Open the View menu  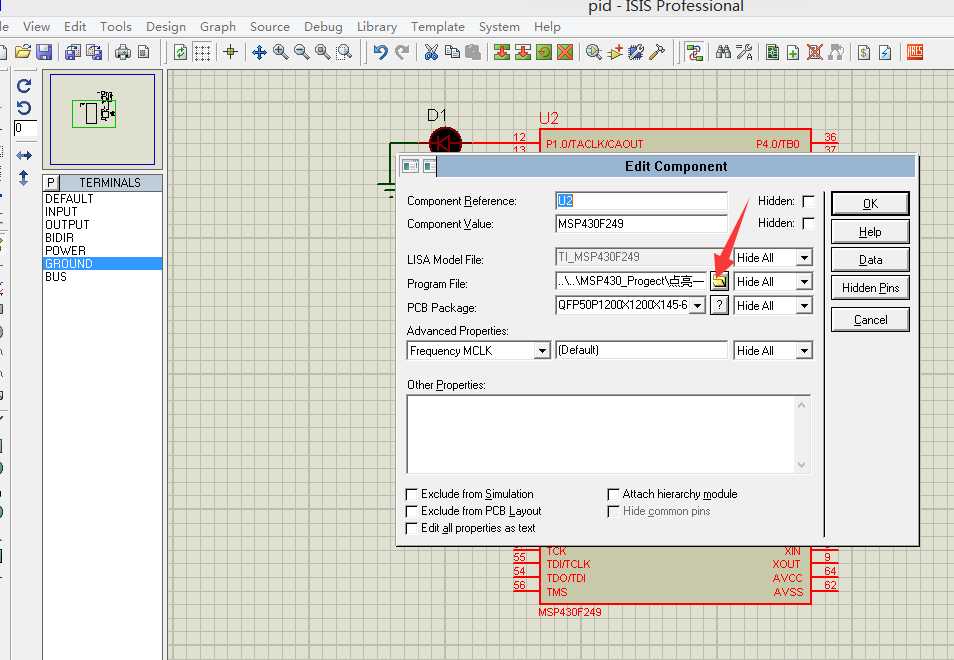coord(37,27)
